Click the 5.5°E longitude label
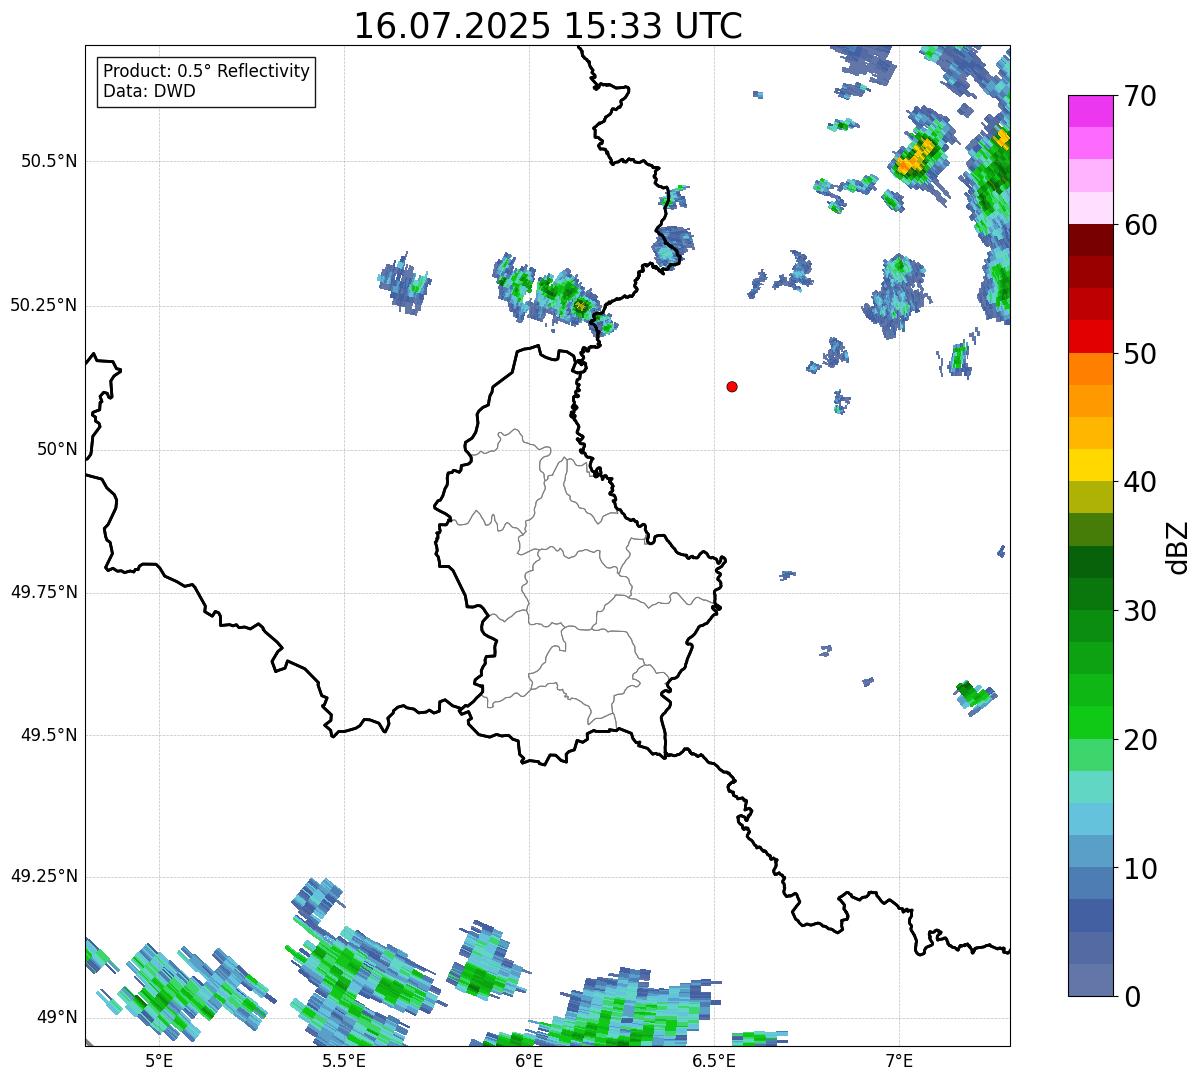1202x1081 pixels. (x=344, y=1061)
